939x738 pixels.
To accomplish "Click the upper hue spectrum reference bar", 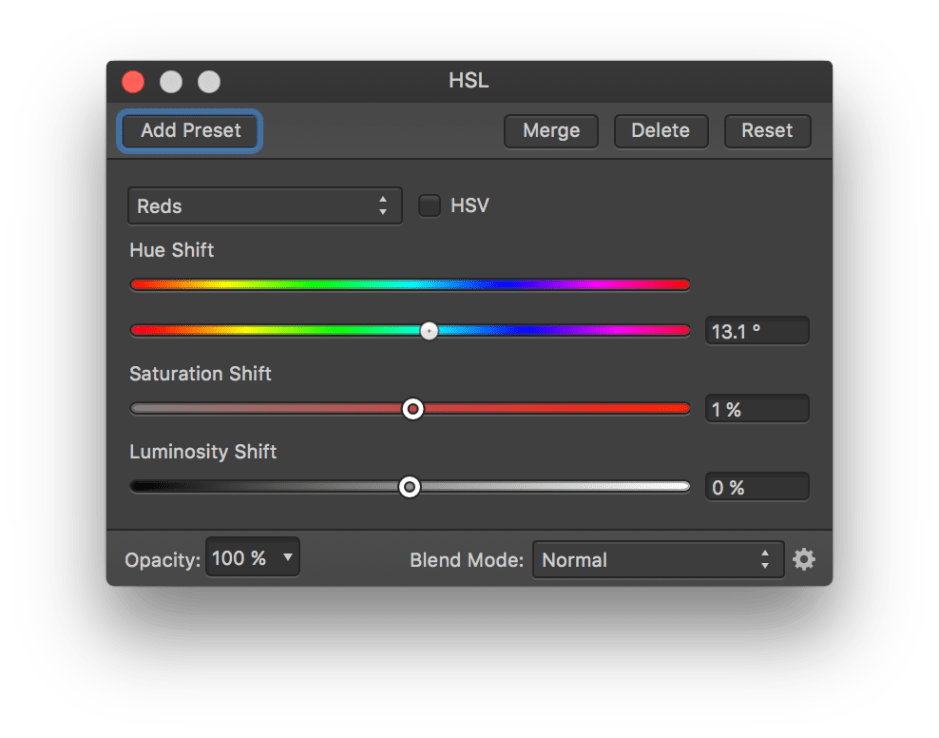I will [410, 285].
